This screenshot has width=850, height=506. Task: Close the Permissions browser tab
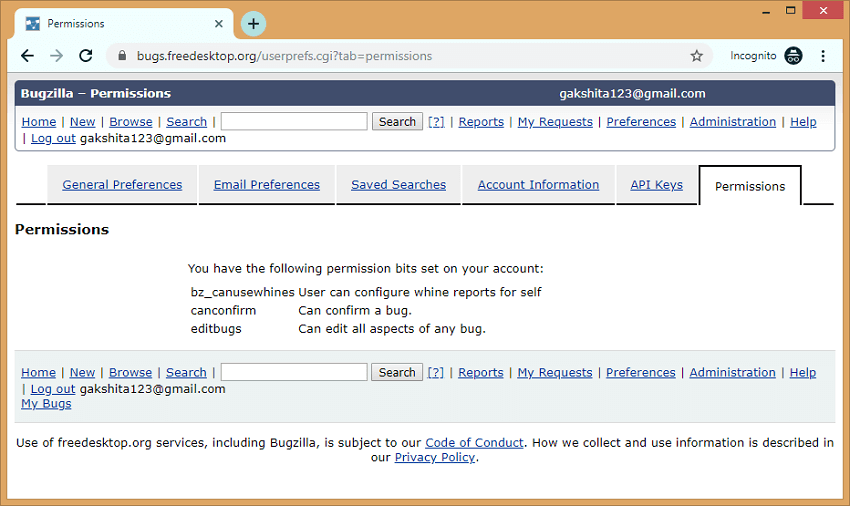coord(216,23)
